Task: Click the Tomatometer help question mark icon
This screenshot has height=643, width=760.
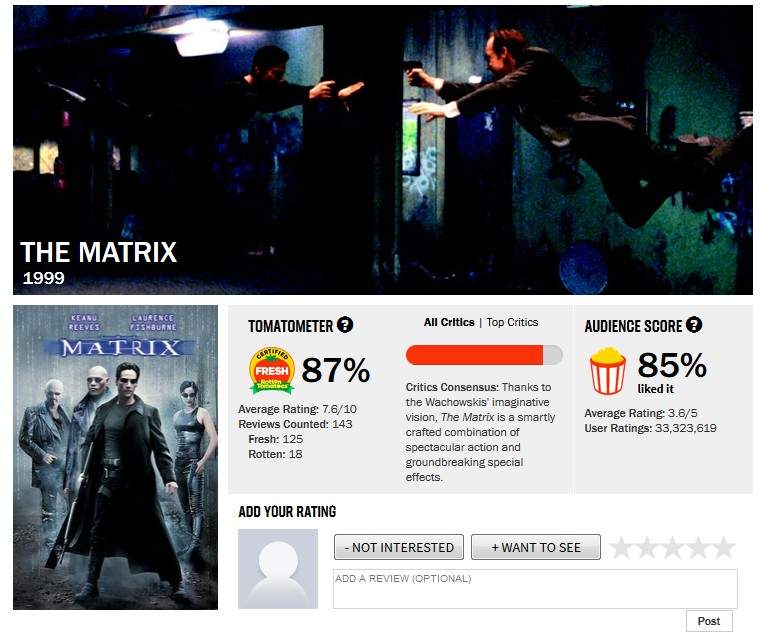Action: [x=345, y=325]
